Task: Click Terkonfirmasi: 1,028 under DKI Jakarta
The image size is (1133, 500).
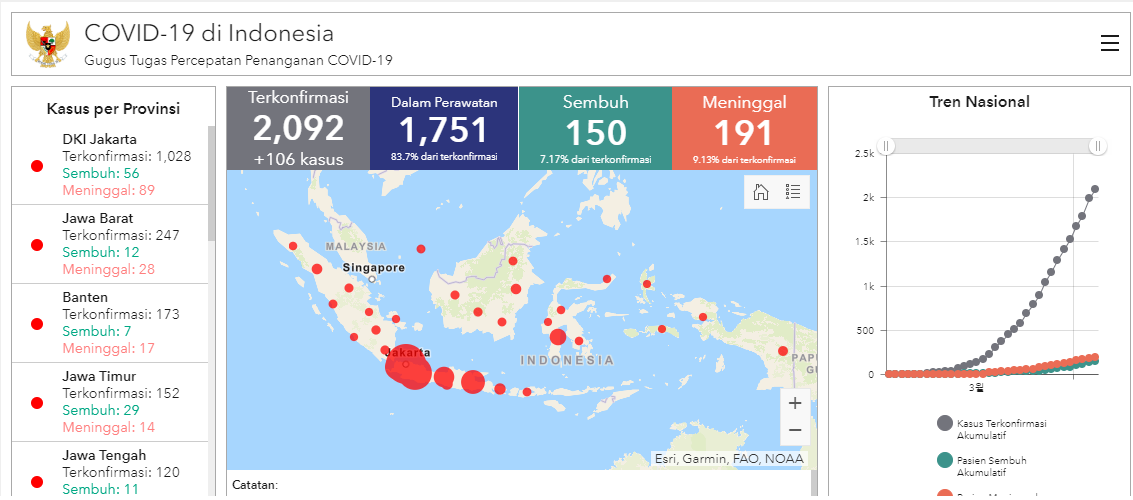Action: (126, 156)
